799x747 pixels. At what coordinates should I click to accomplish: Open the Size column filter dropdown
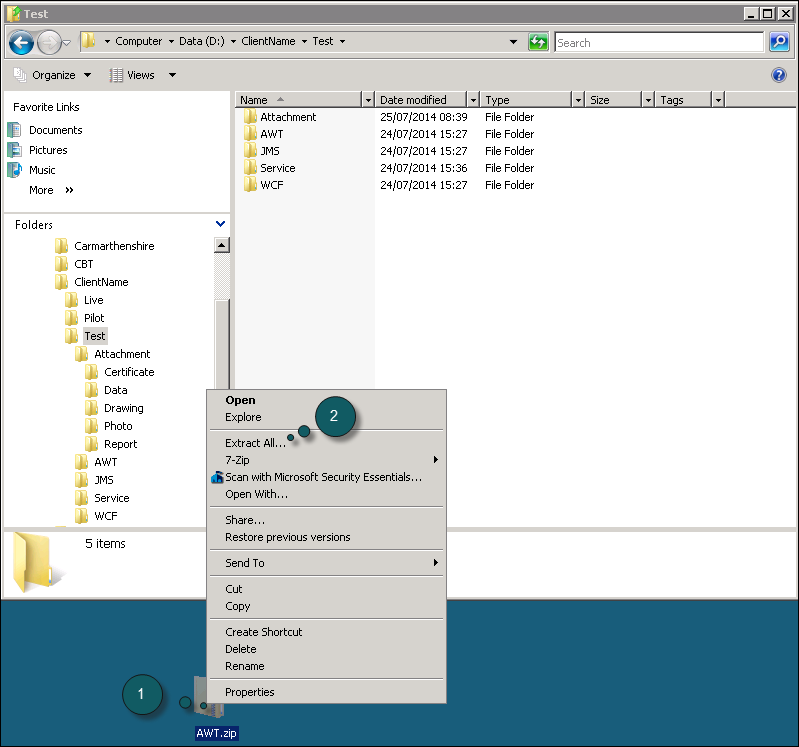point(648,100)
